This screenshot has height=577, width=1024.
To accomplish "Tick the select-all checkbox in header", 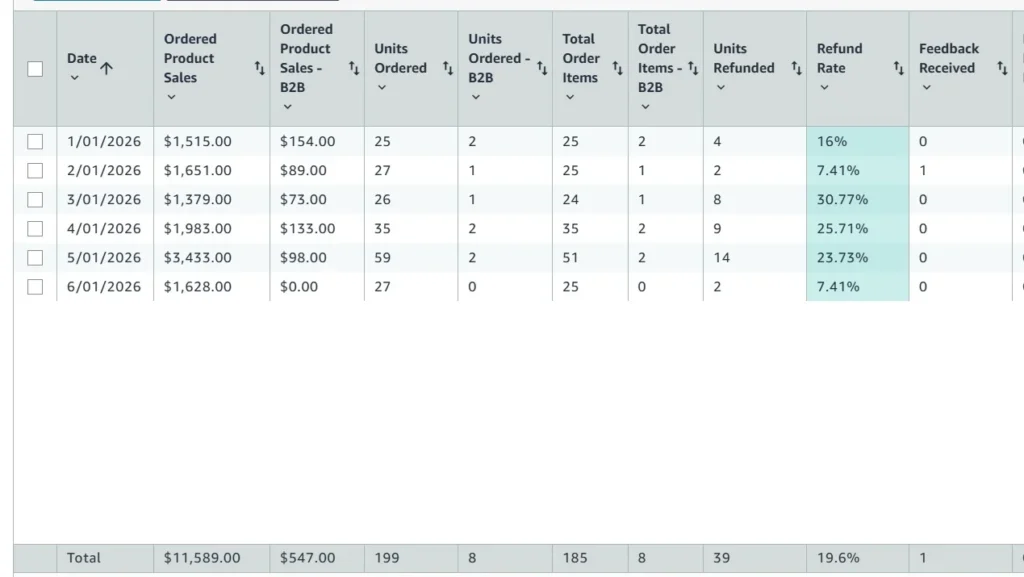I will [x=35, y=69].
